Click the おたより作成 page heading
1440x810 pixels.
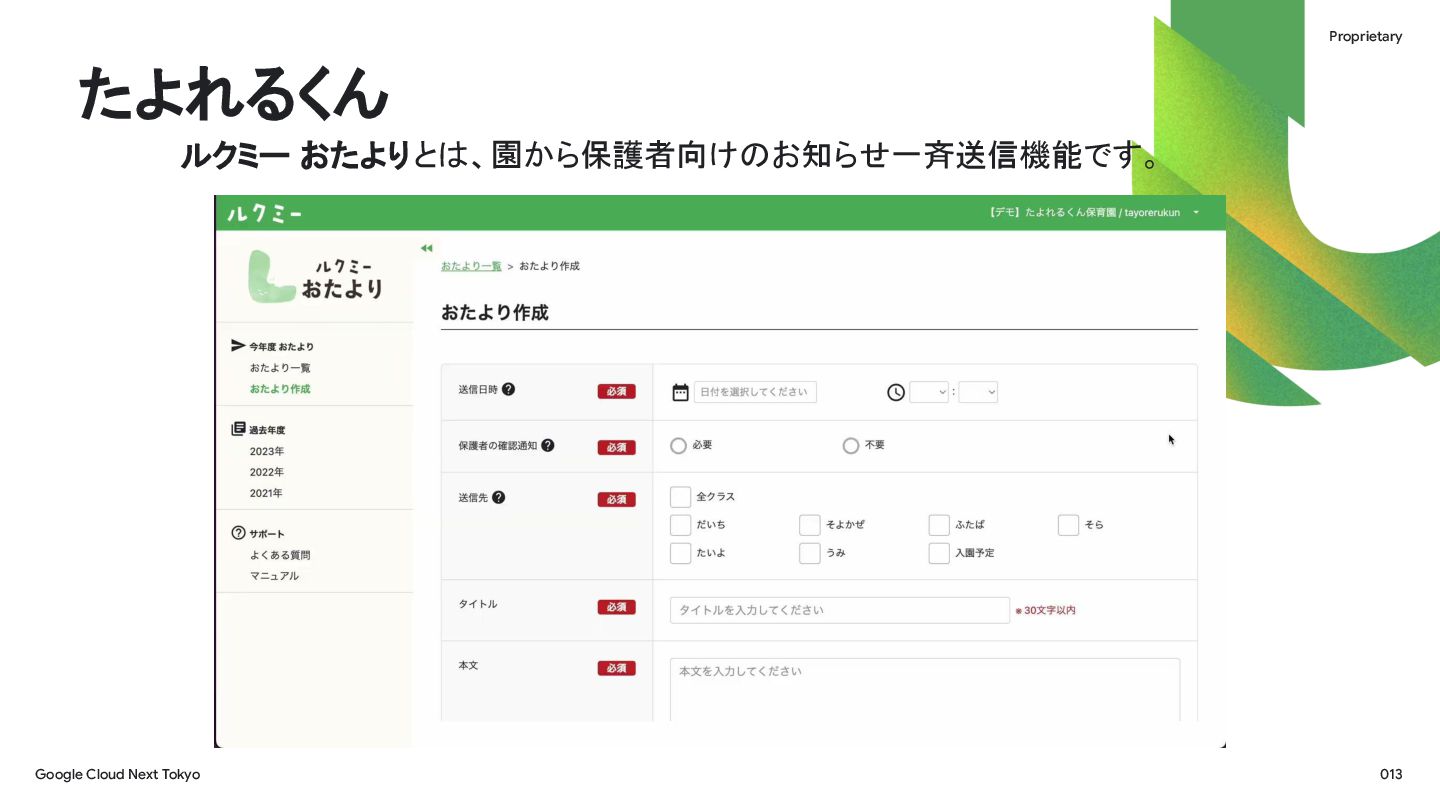click(x=495, y=312)
